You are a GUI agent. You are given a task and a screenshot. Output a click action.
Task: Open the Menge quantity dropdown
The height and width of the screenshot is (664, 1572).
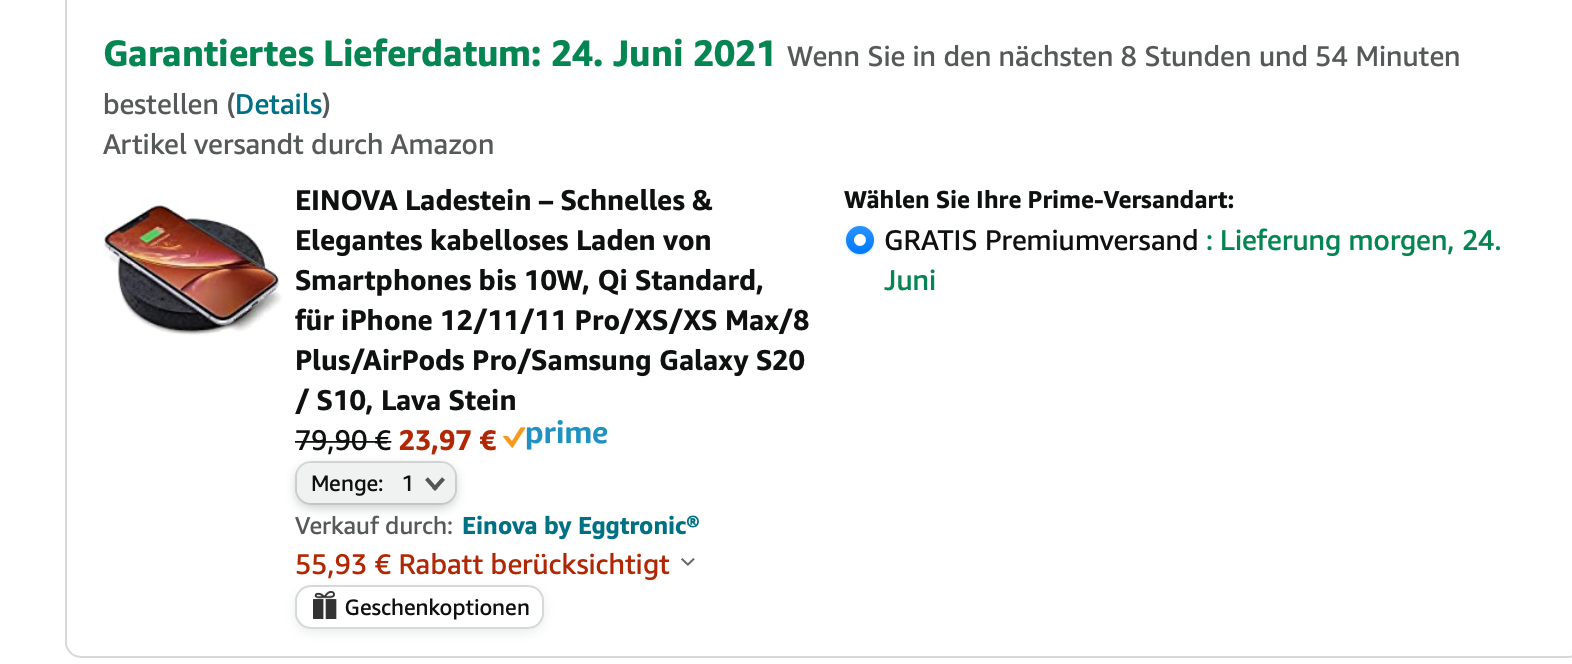tap(376, 484)
